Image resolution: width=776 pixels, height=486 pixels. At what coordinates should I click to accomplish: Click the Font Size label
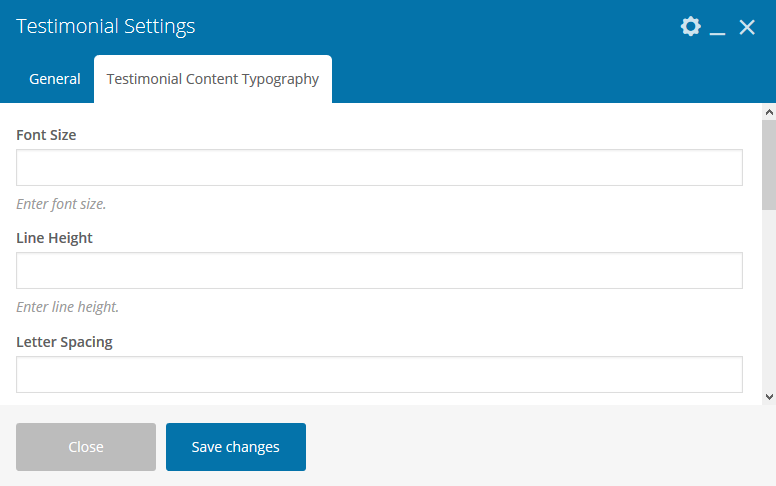point(46,135)
